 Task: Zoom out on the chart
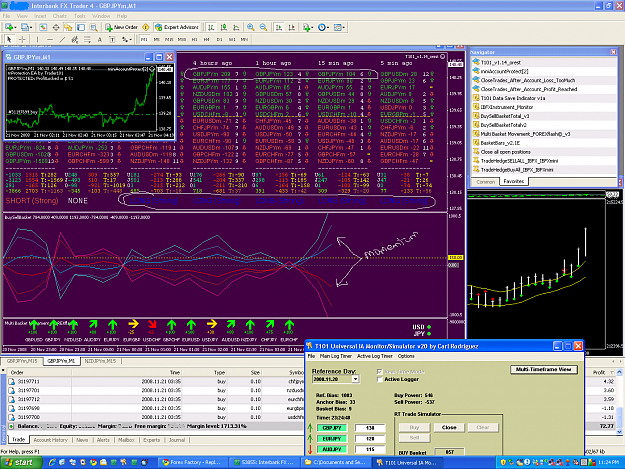(x=263, y=27)
